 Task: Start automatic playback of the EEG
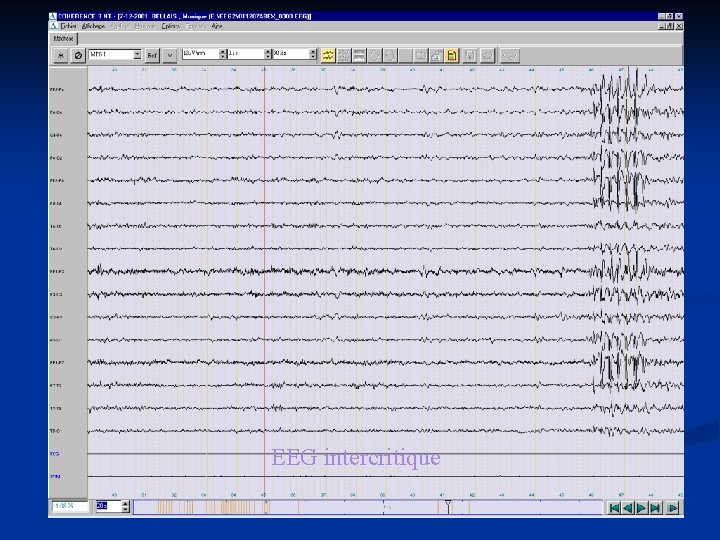pos(673,508)
